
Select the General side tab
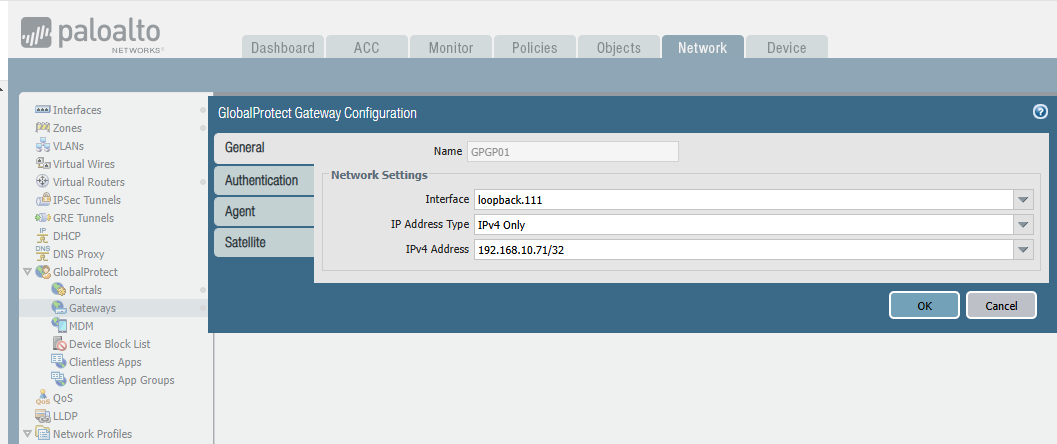pos(264,148)
